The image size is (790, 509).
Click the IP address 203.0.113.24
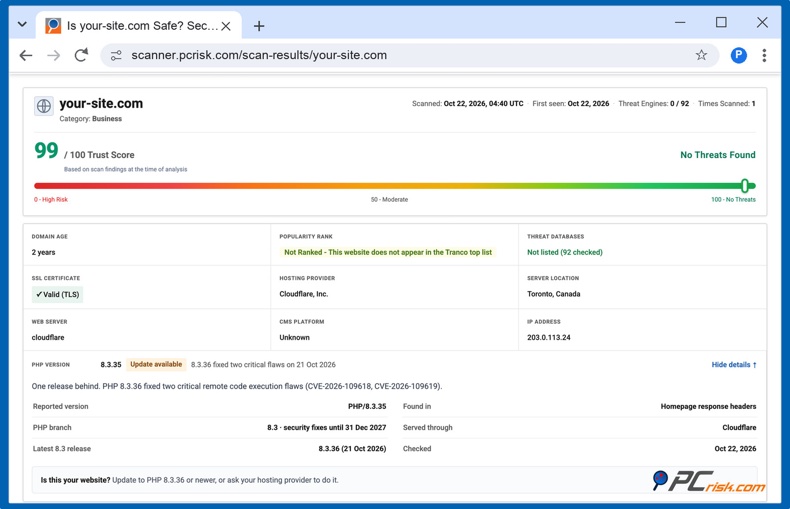coord(549,337)
